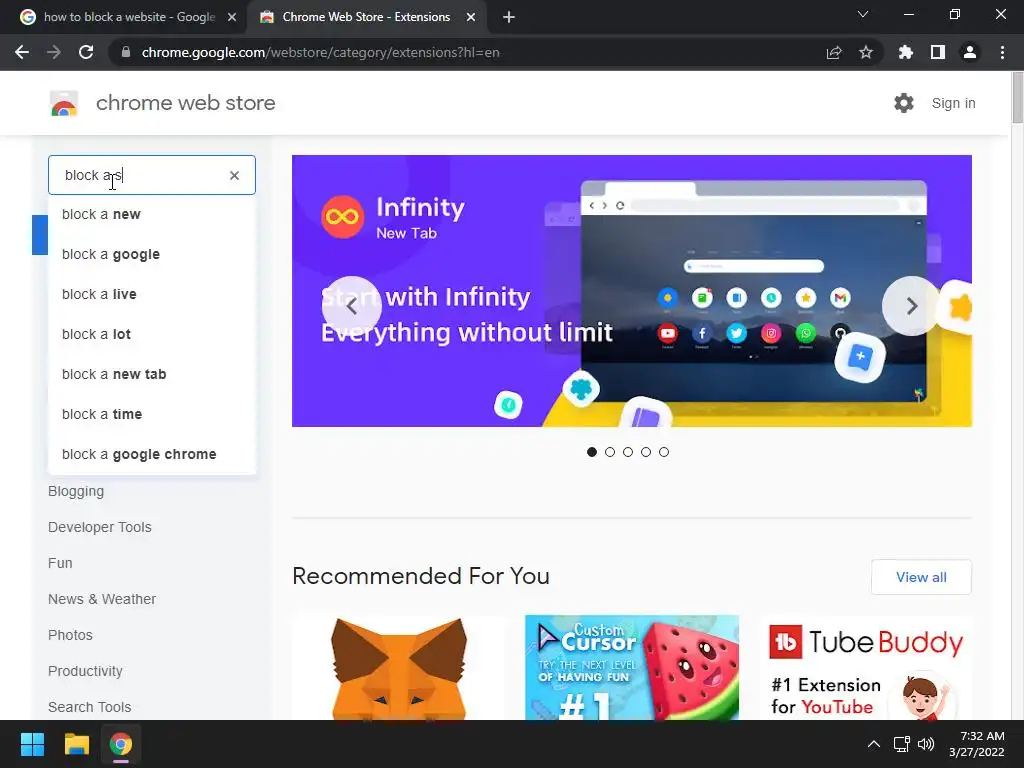1024x768 pixels.
Task: Go back to the previous page
Action: pyautogui.click(x=22, y=52)
